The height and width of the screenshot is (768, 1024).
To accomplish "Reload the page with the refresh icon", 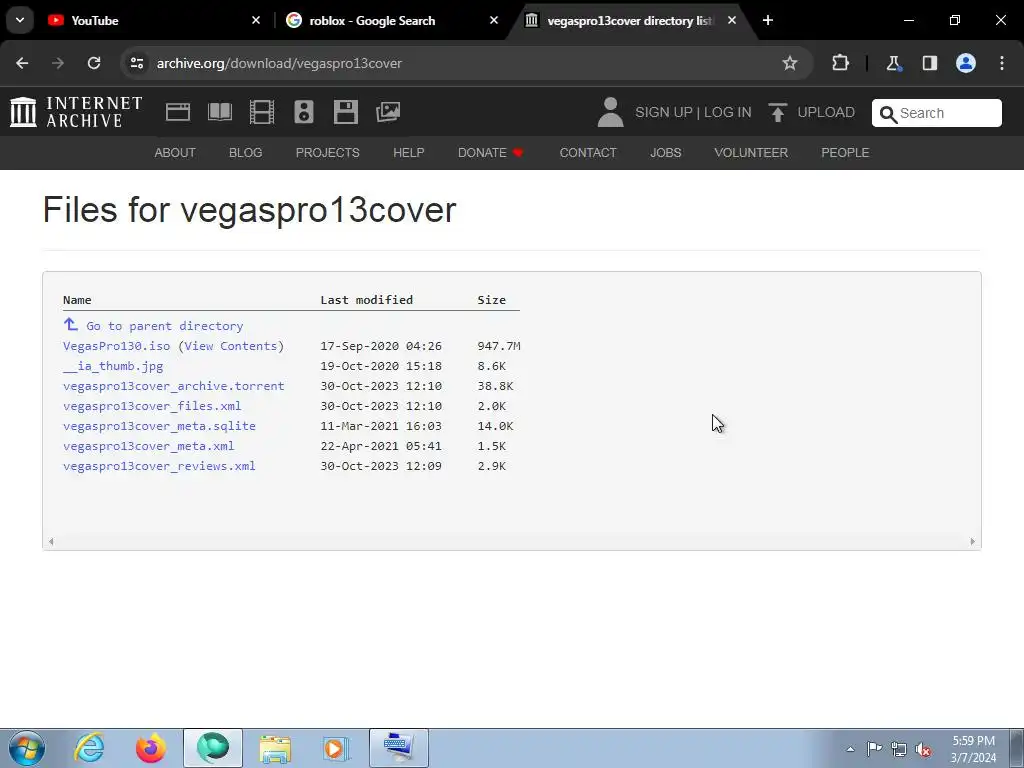I will click(94, 63).
